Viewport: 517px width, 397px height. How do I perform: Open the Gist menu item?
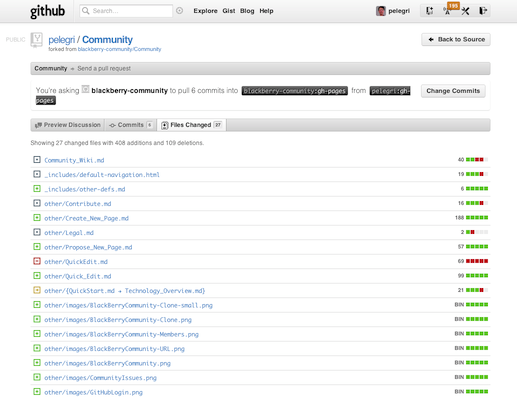[x=229, y=11]
